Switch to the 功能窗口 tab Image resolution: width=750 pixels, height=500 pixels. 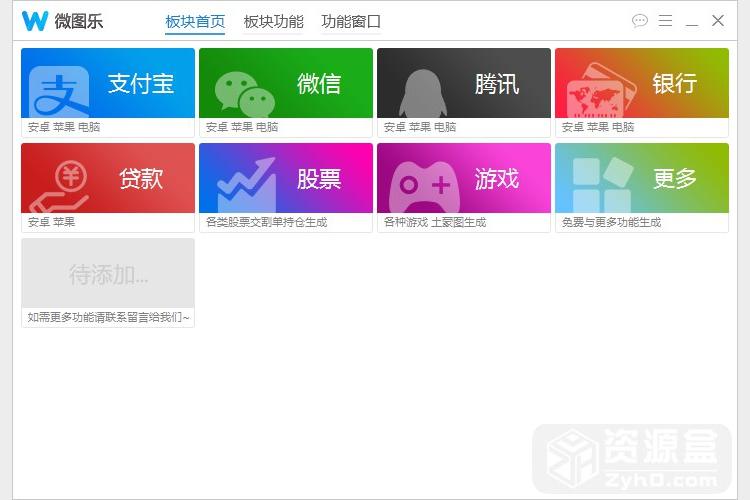tap(351, 22)
